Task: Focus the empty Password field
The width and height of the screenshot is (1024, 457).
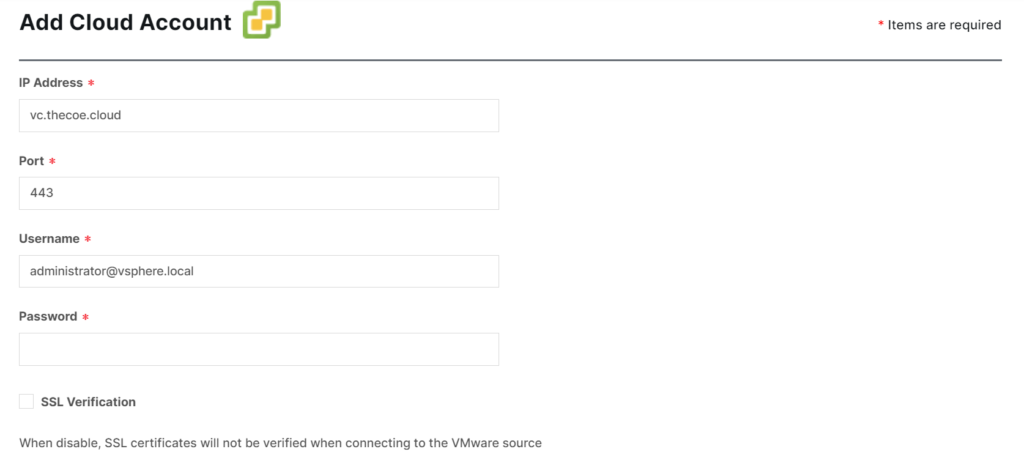Action: (259, 349)
